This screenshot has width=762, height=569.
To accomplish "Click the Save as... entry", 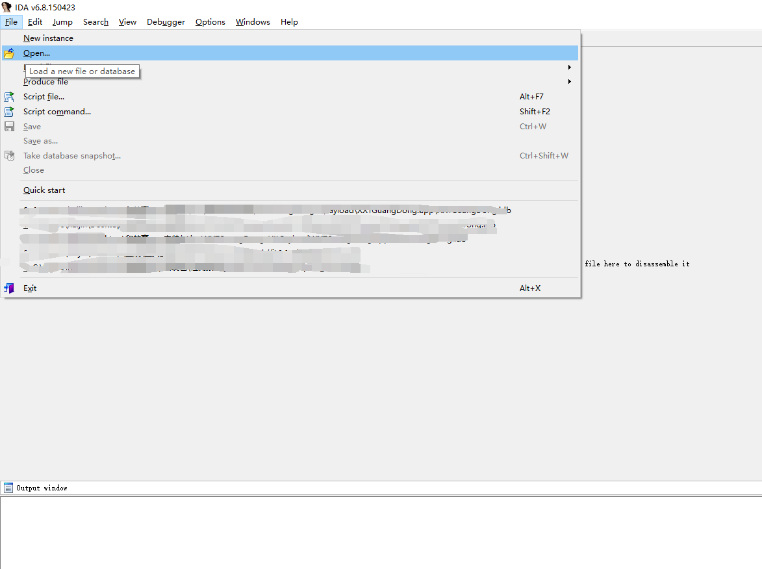I will pyautogui.click(x=290, y=141).
